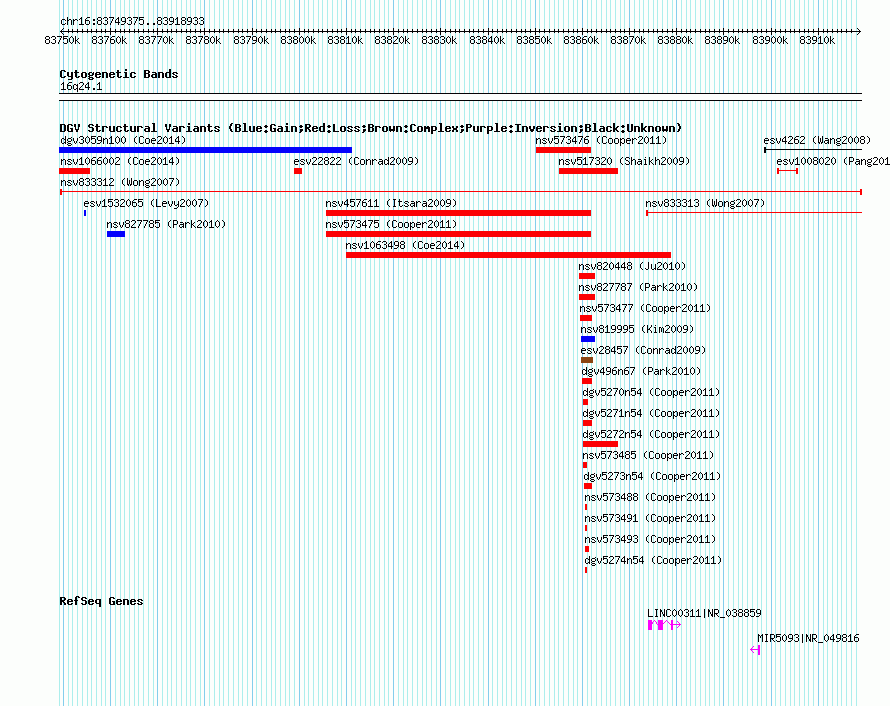Click the esv22822 (Conrad2009) label

(x=356, y=161)
